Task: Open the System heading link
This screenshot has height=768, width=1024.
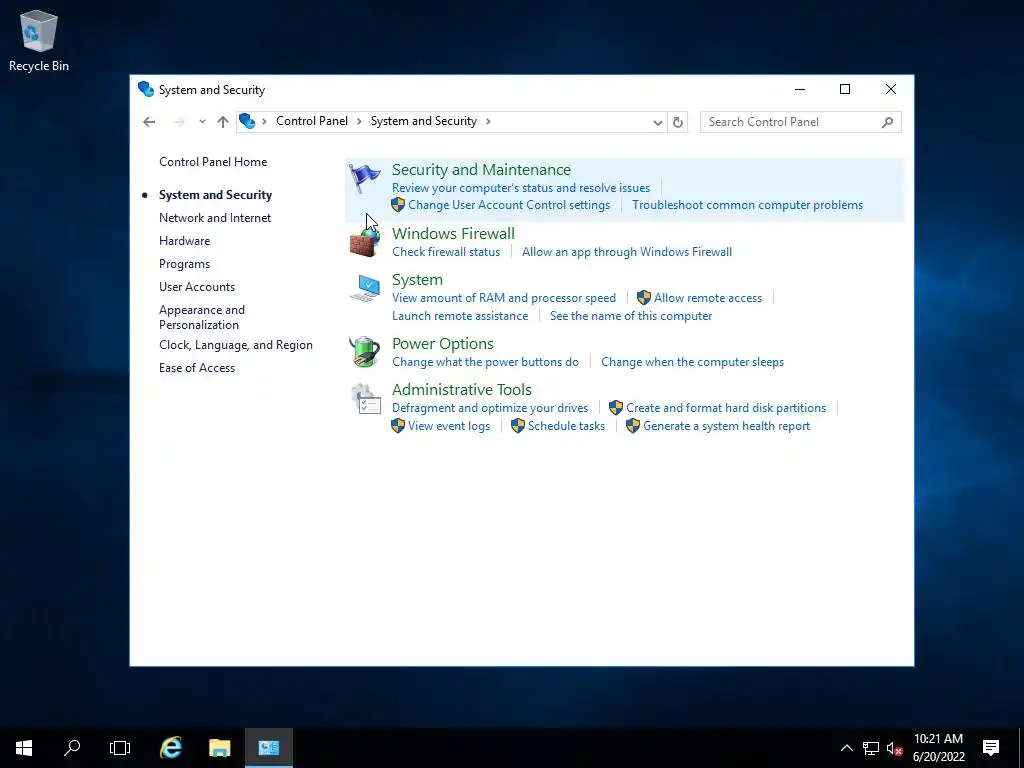Action: click(417, 280)
